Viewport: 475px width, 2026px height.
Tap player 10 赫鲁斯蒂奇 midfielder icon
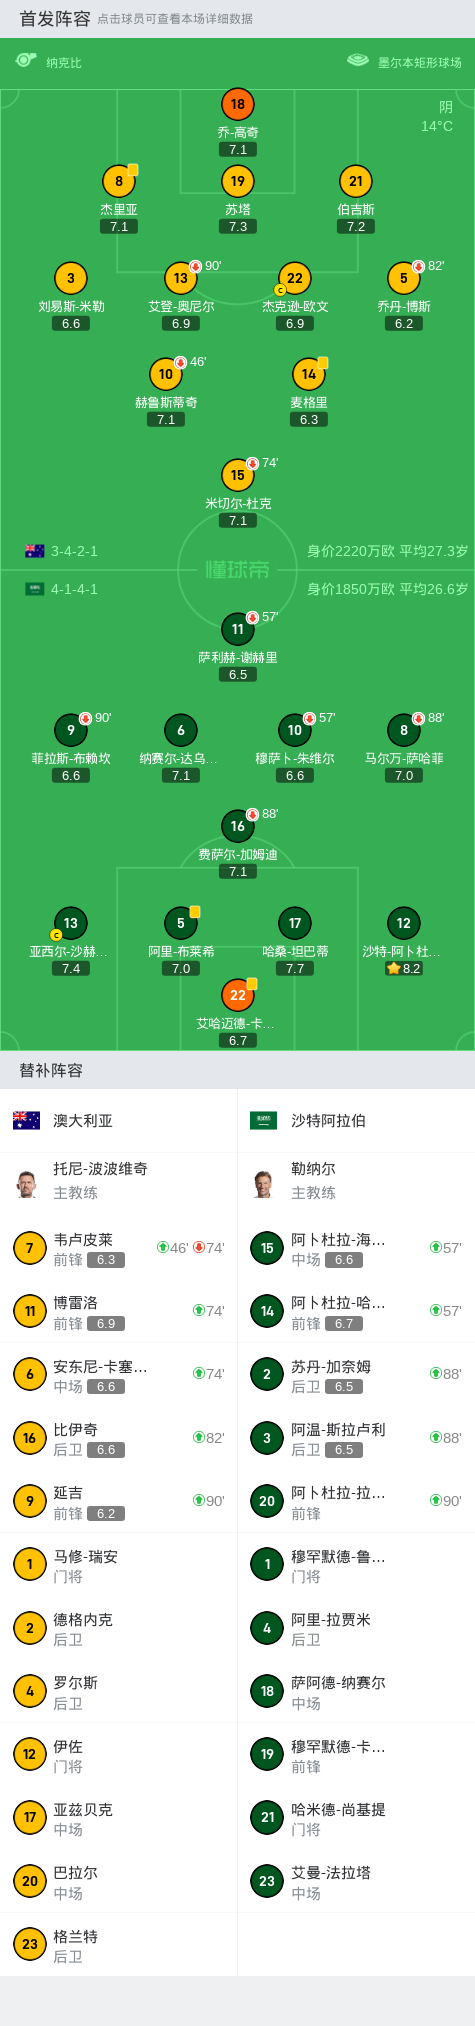166,374
